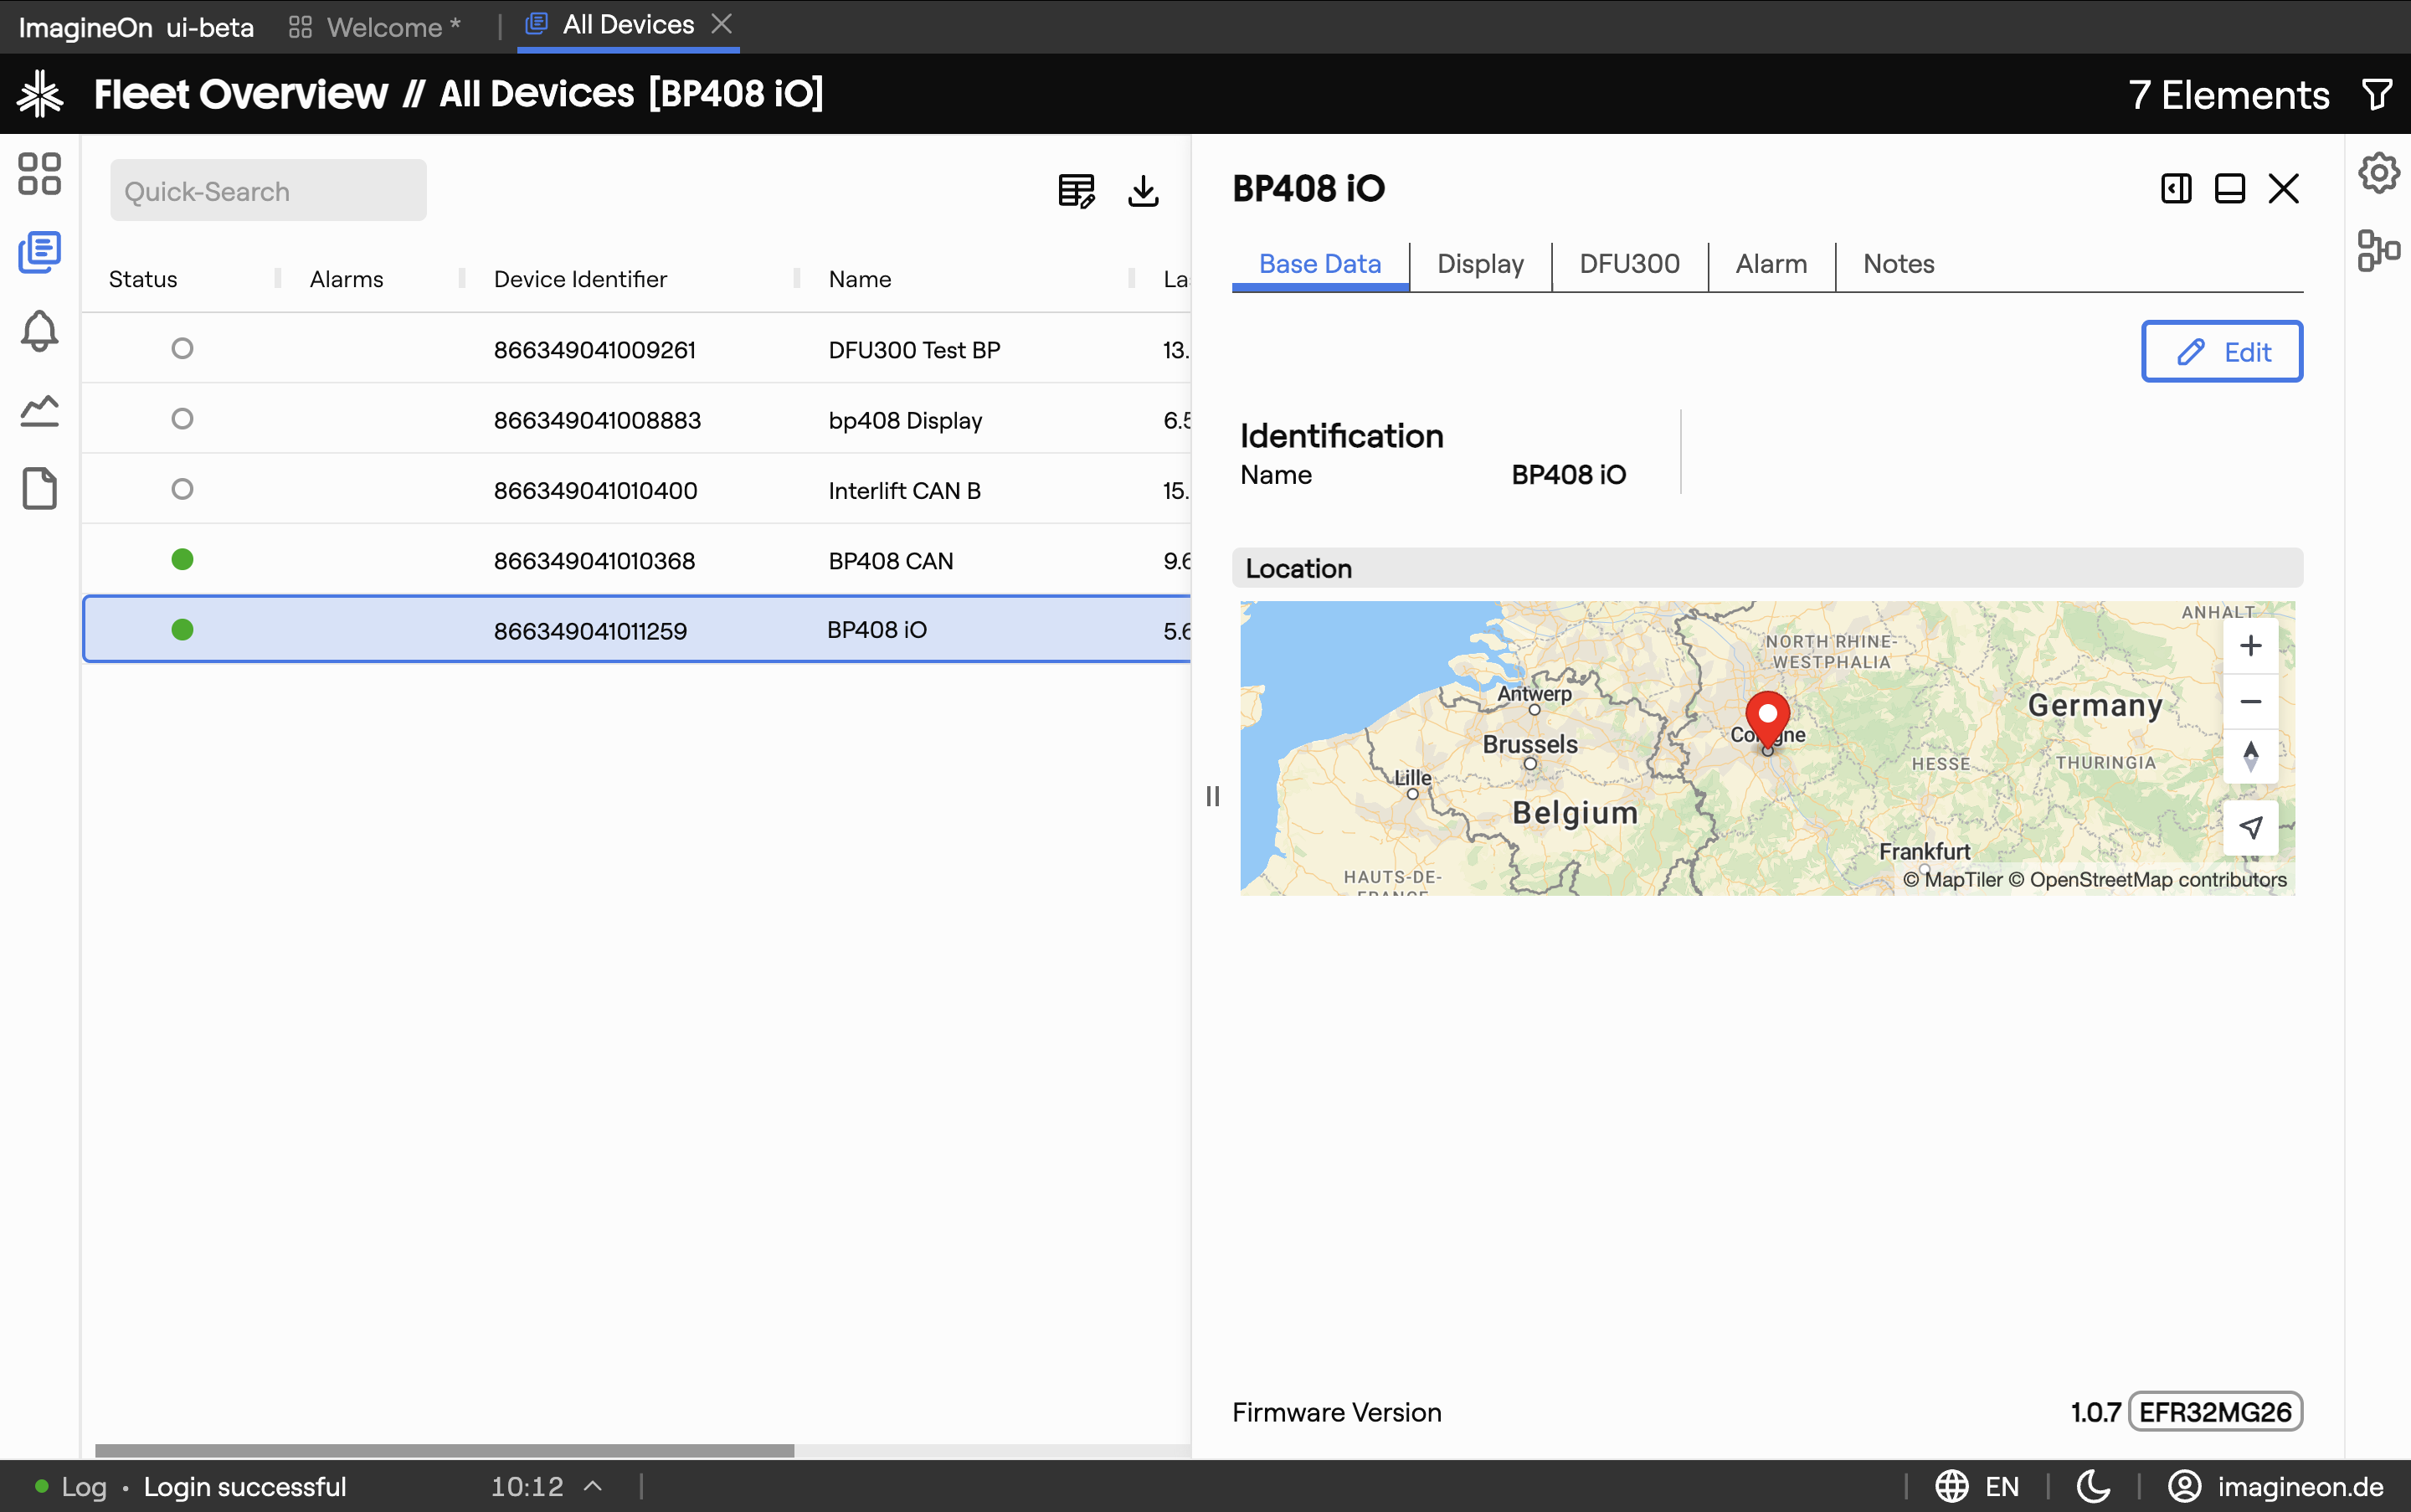Switch to the Welcome tab
Viewport: 2411px width, 1512px height.
[375, 27]
